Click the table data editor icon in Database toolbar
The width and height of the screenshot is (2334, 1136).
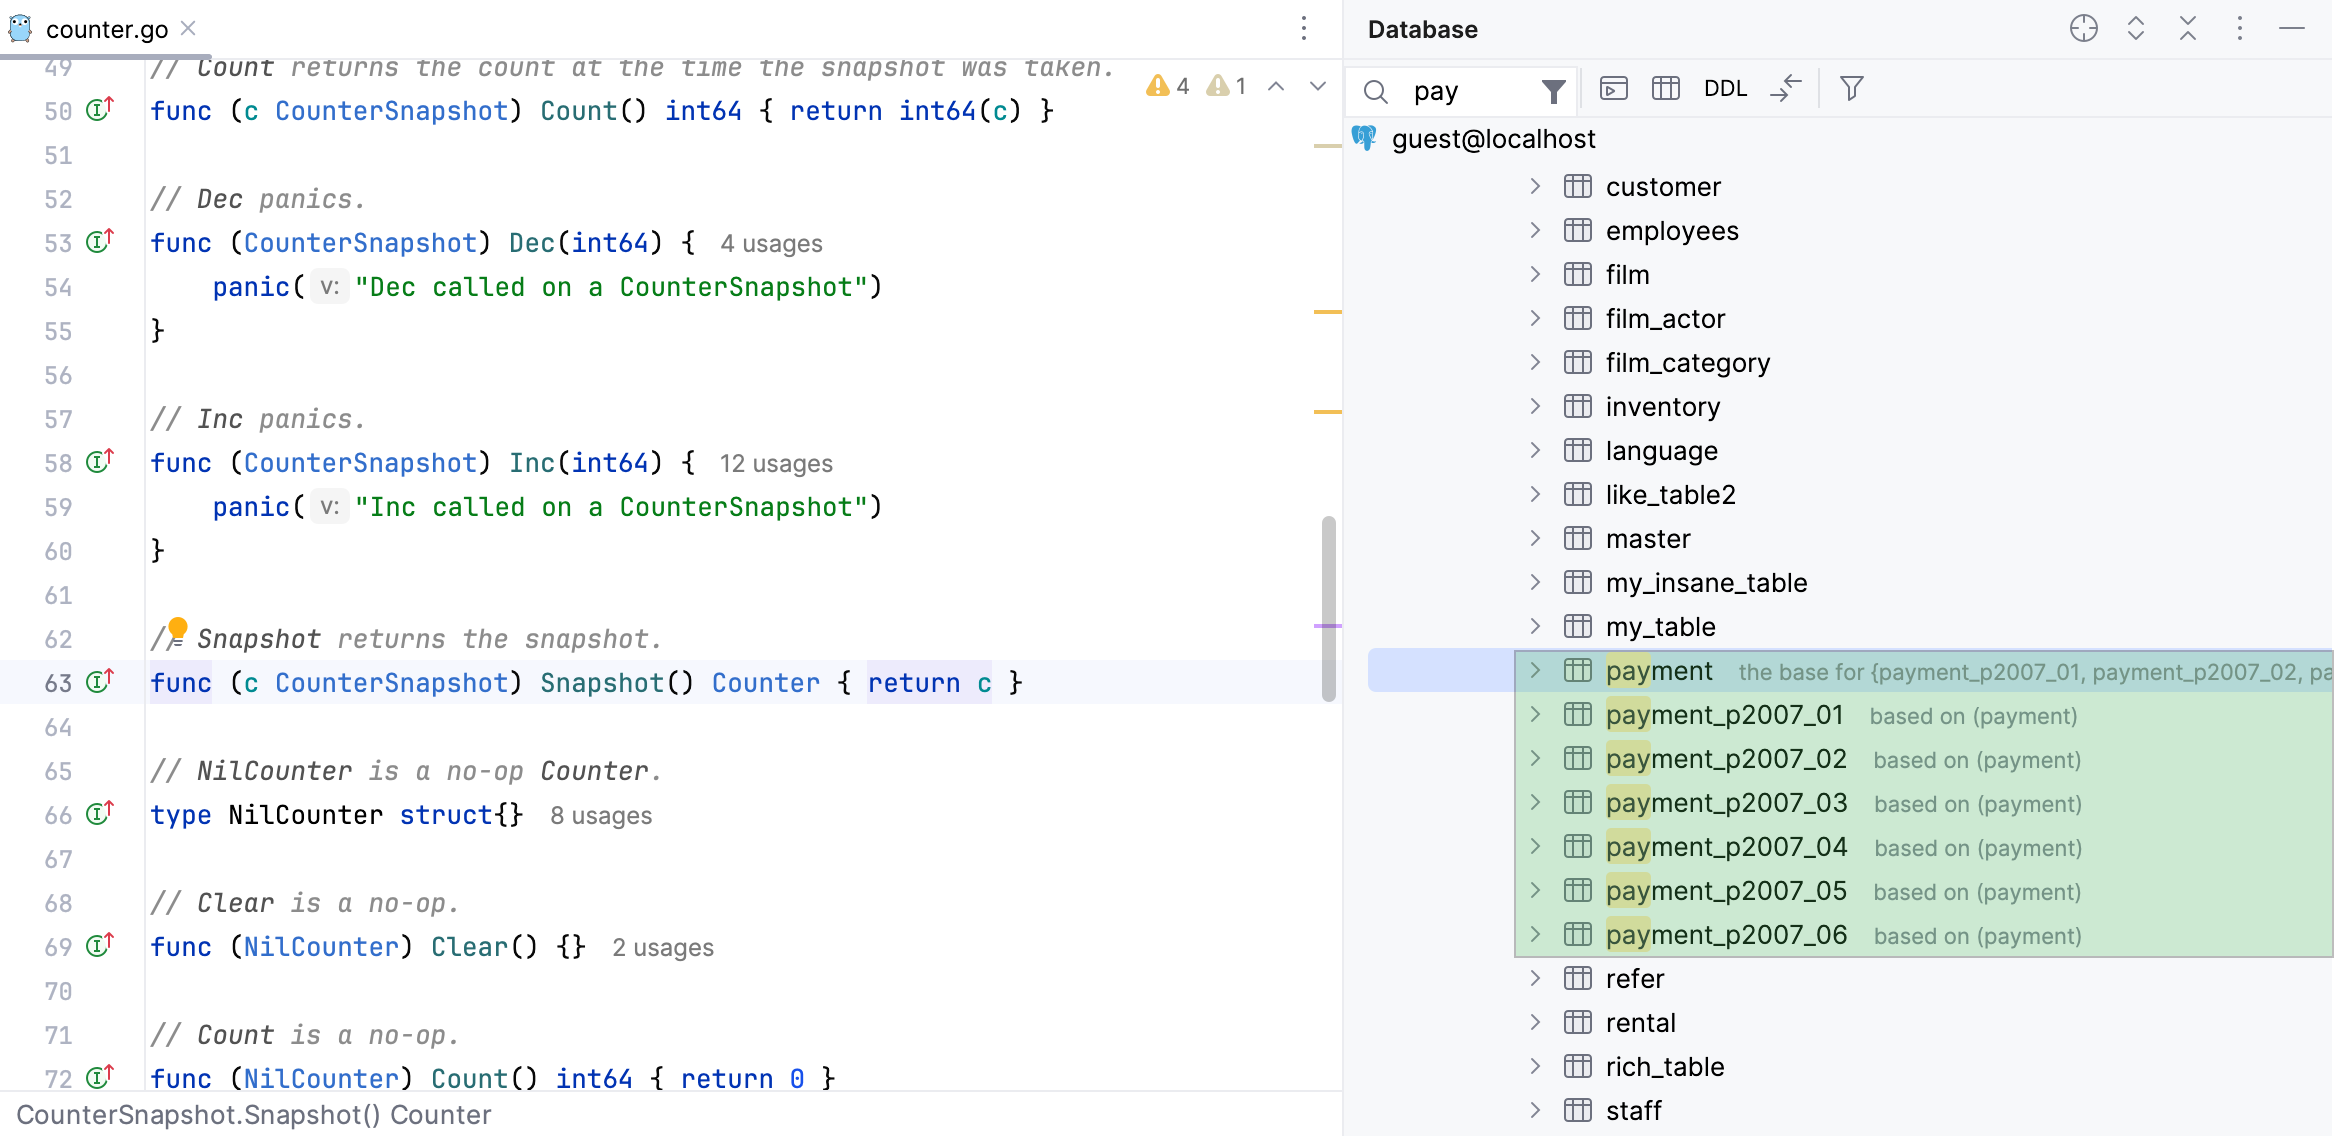1665,89
